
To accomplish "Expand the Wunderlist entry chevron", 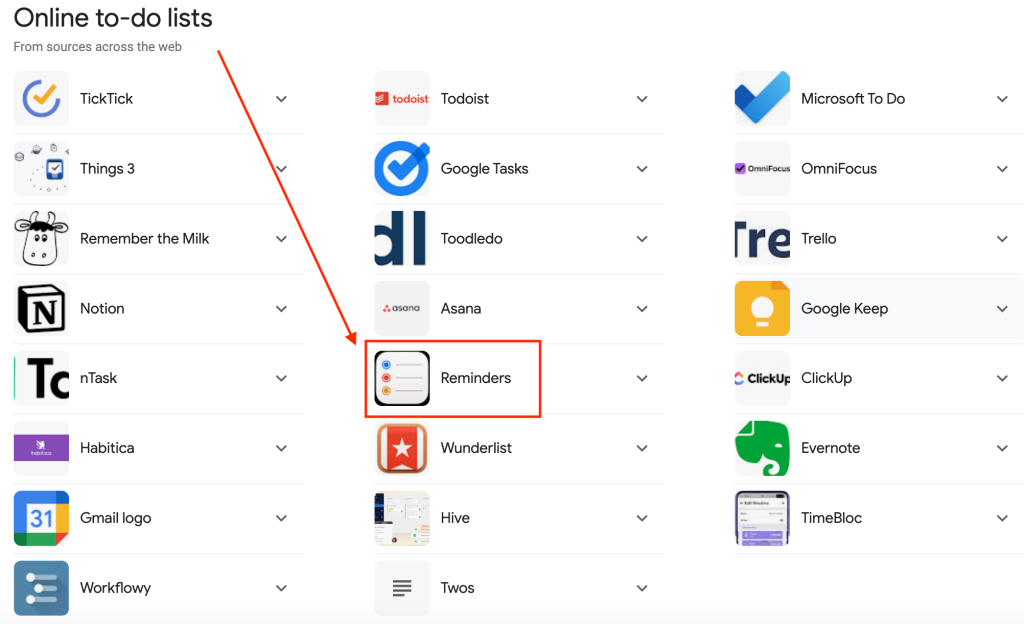I will (x=642, y=448).
